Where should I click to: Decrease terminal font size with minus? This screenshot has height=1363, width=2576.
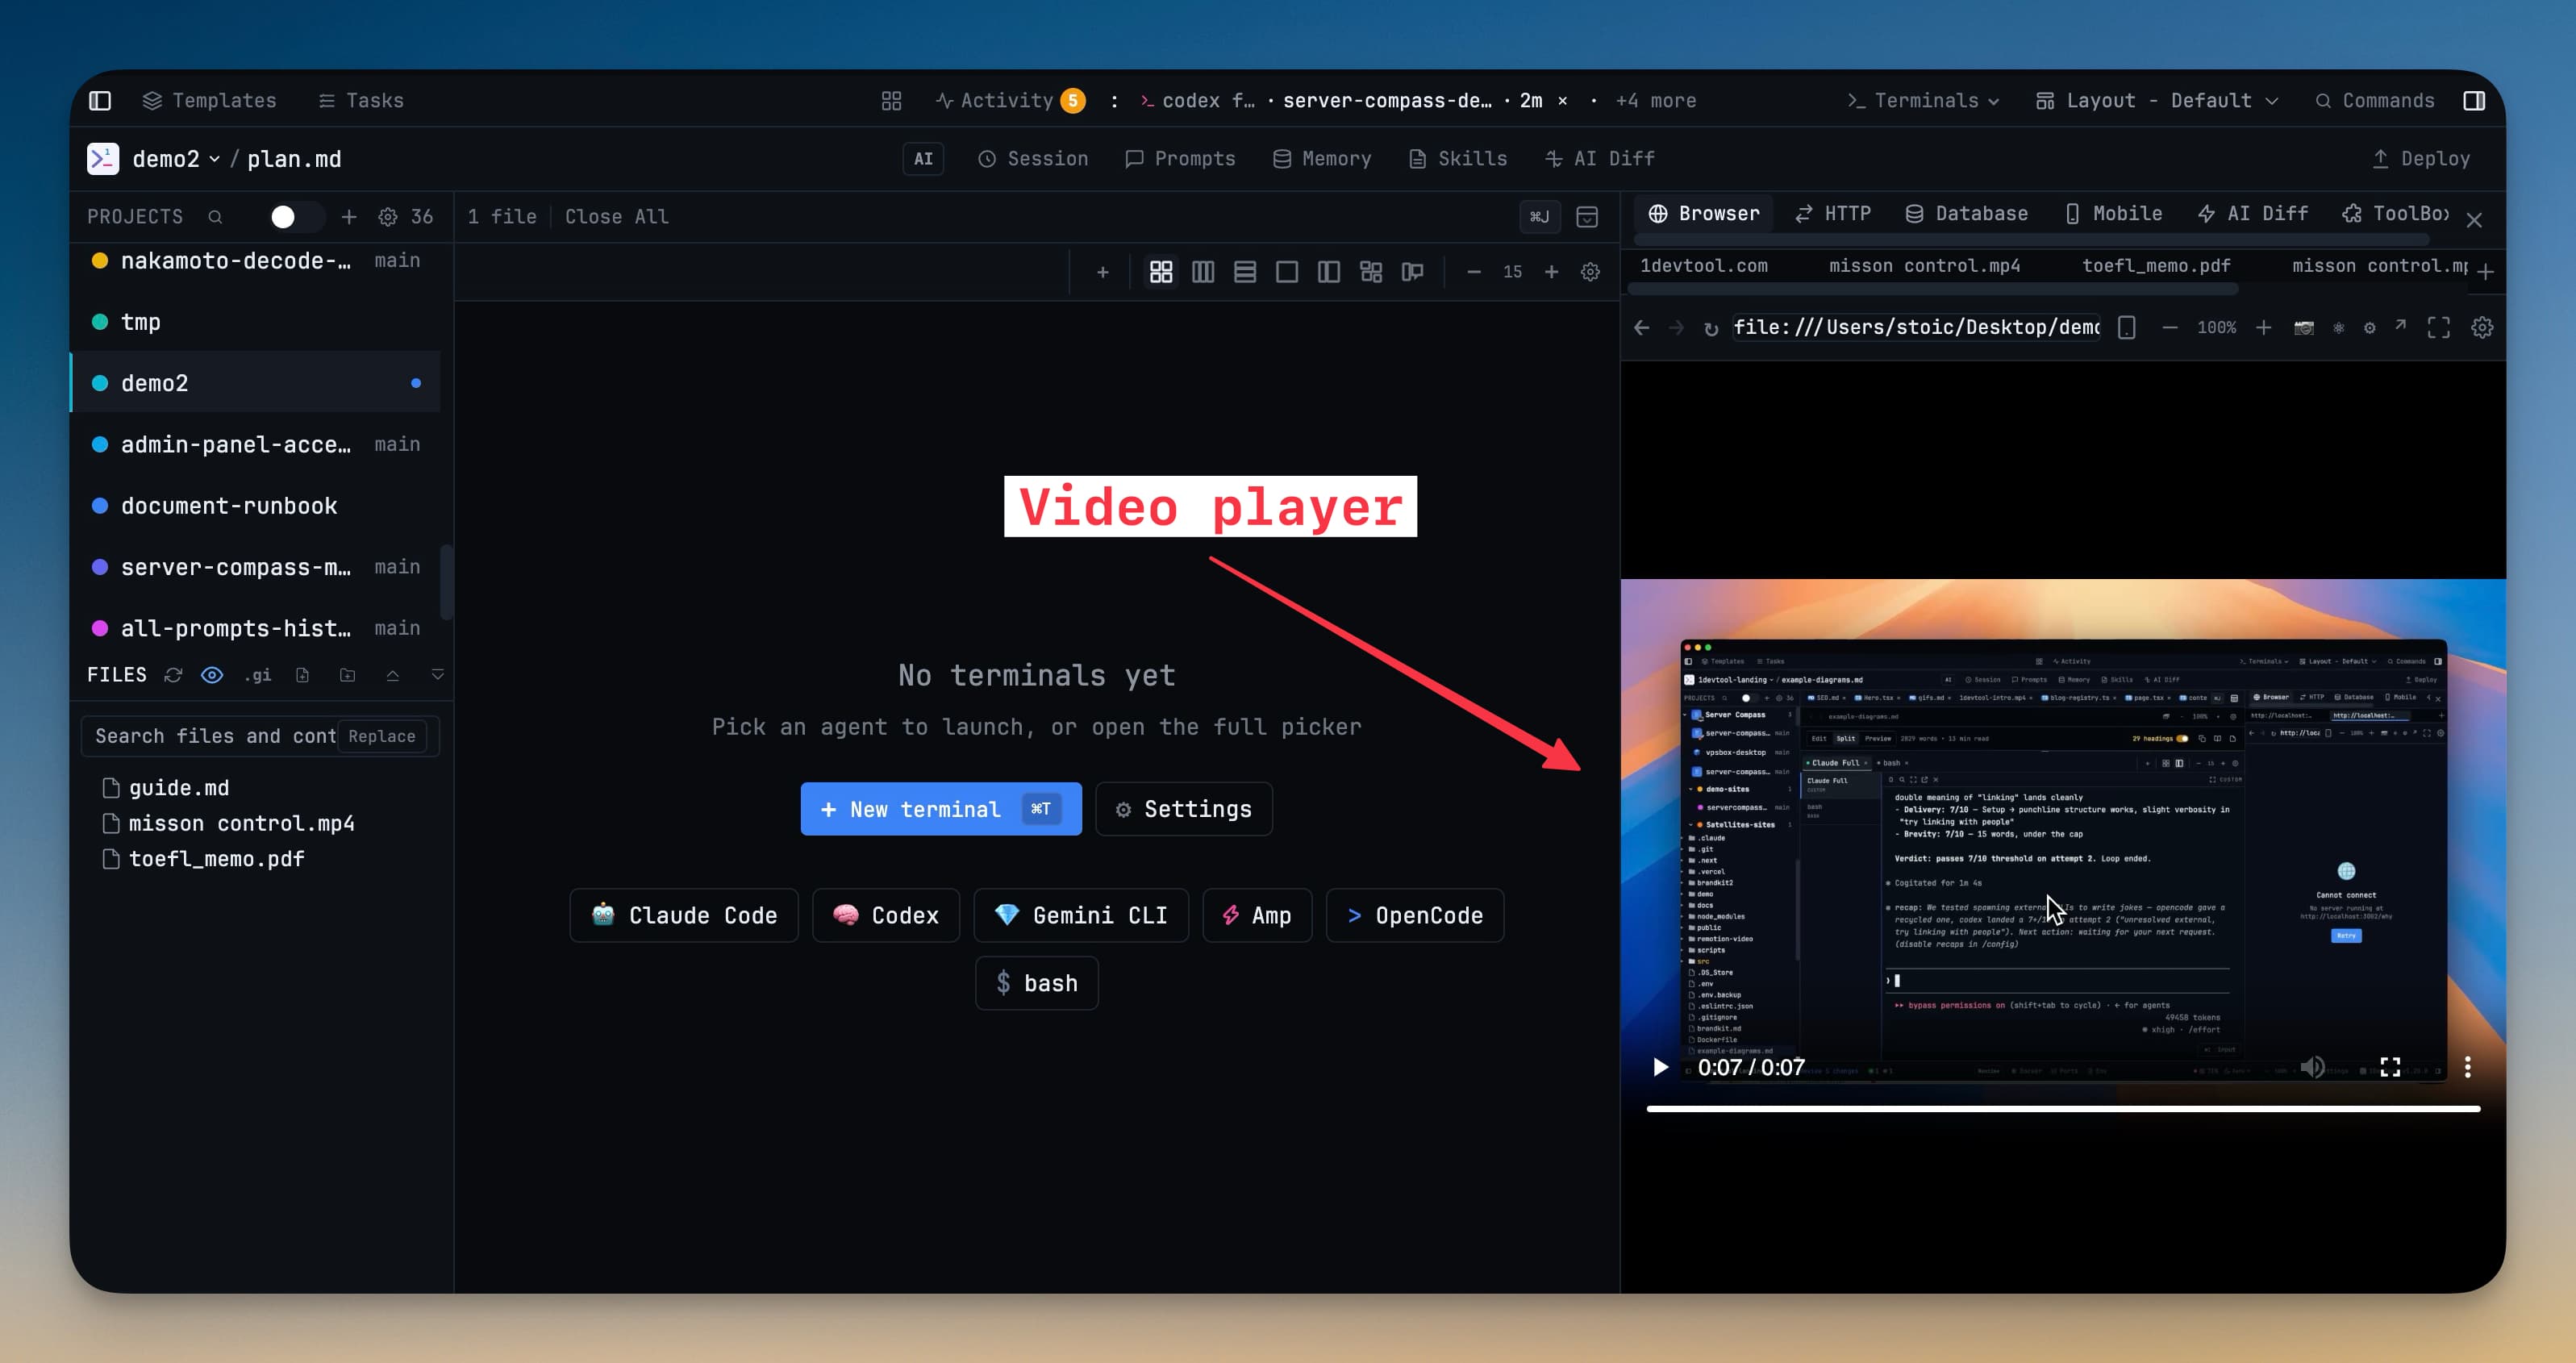pos(1473,272)
